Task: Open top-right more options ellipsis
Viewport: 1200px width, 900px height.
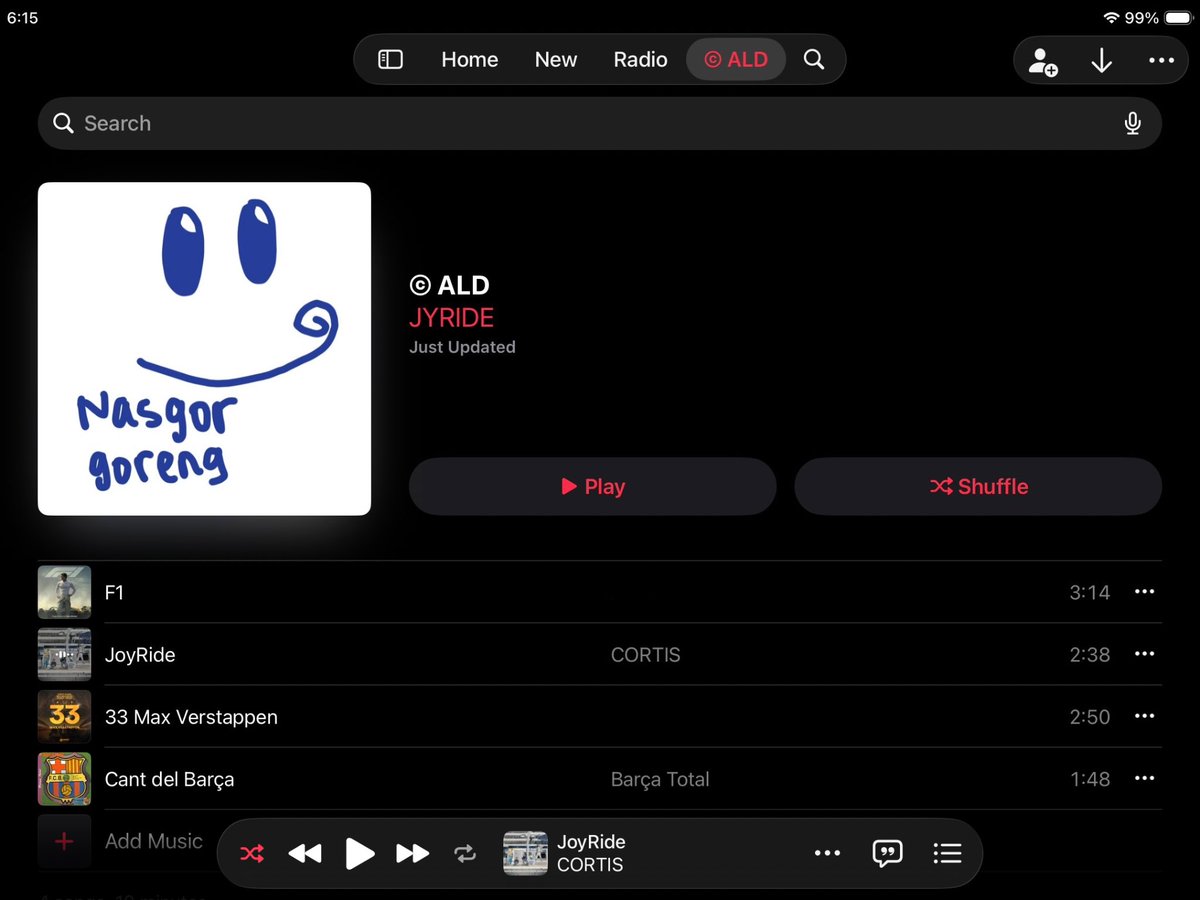Action: pyautogui.click(x=1161, y=61)
